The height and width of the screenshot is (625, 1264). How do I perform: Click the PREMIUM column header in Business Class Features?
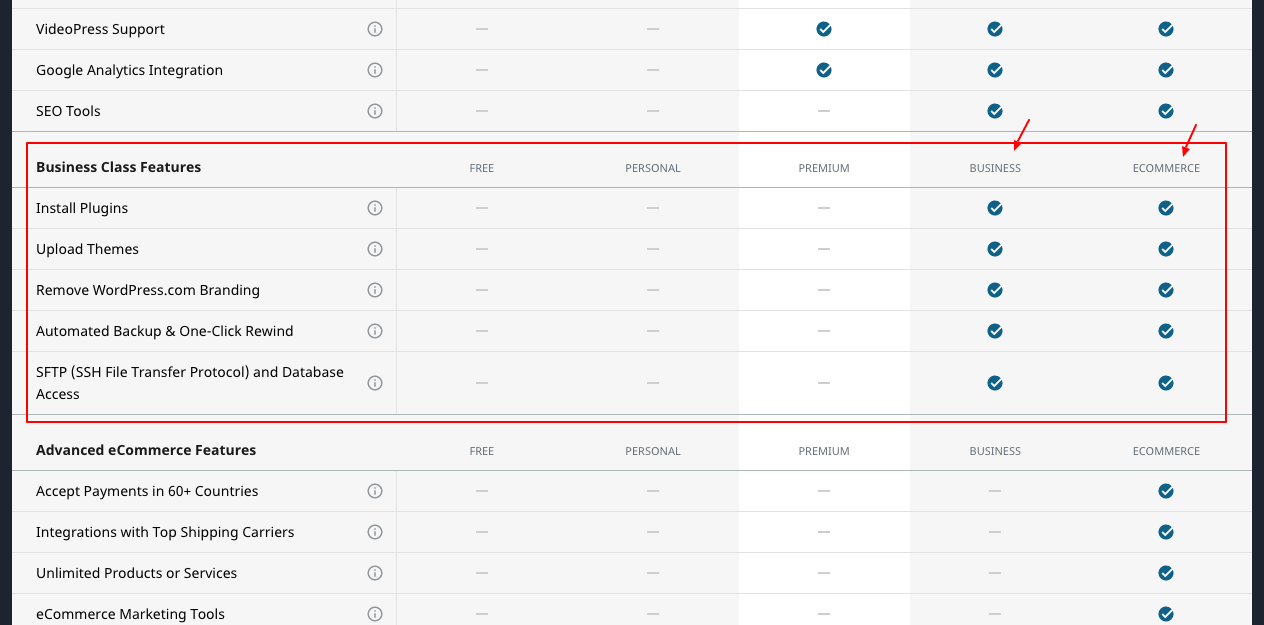[823, 168]
